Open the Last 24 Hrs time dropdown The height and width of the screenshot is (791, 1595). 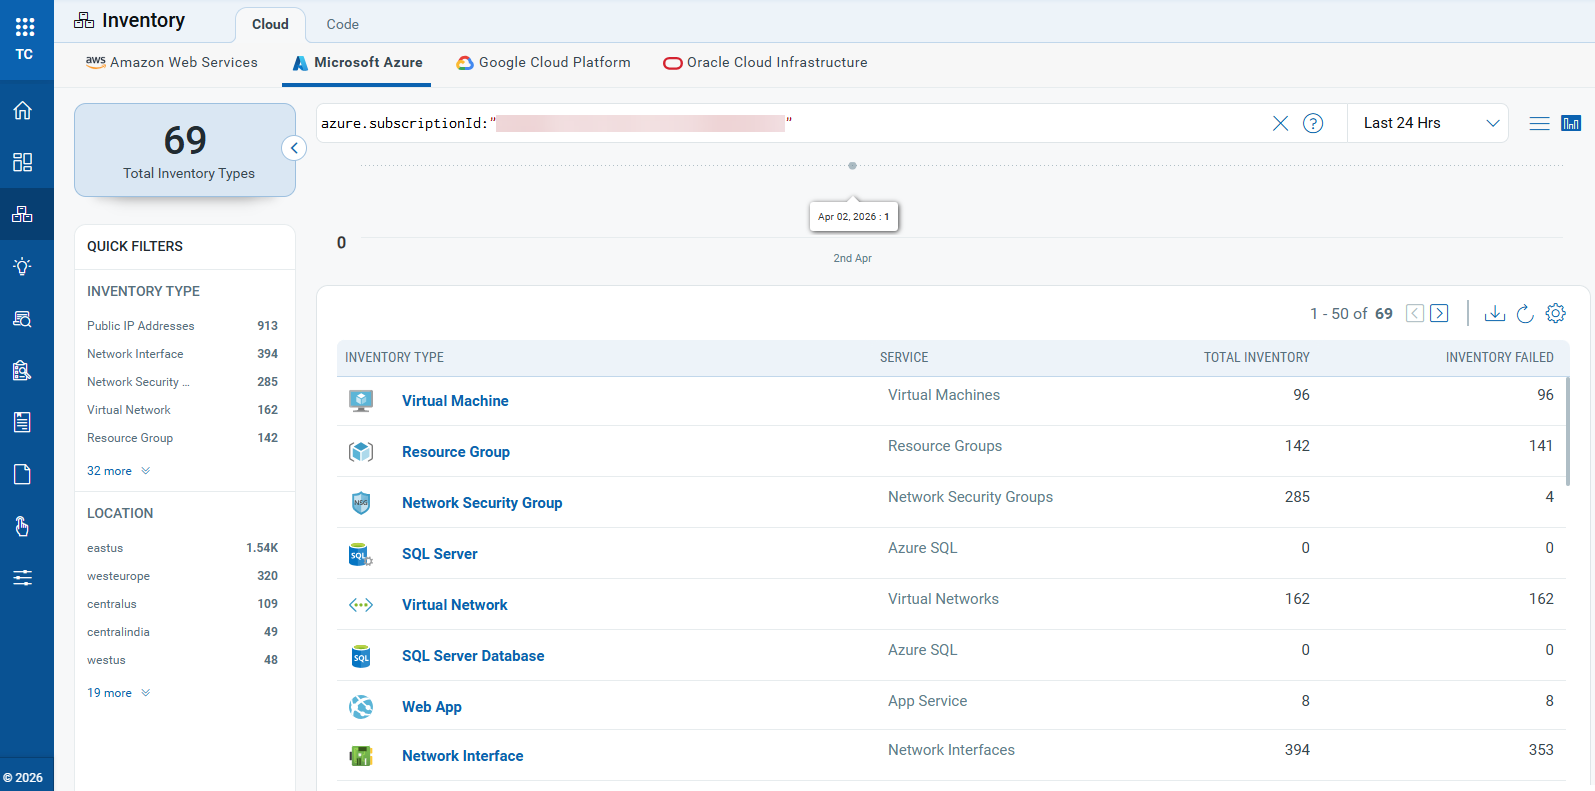(1428, 123)
